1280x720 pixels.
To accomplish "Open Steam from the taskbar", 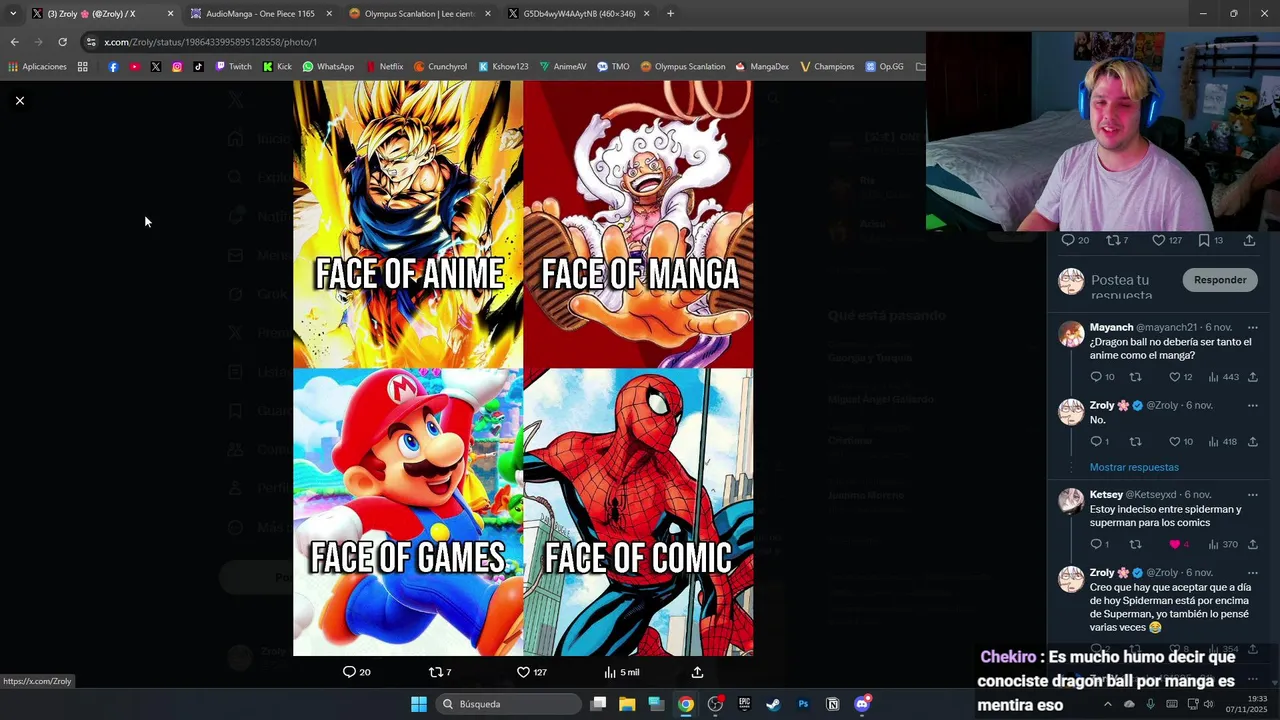I will click(773, 704).
